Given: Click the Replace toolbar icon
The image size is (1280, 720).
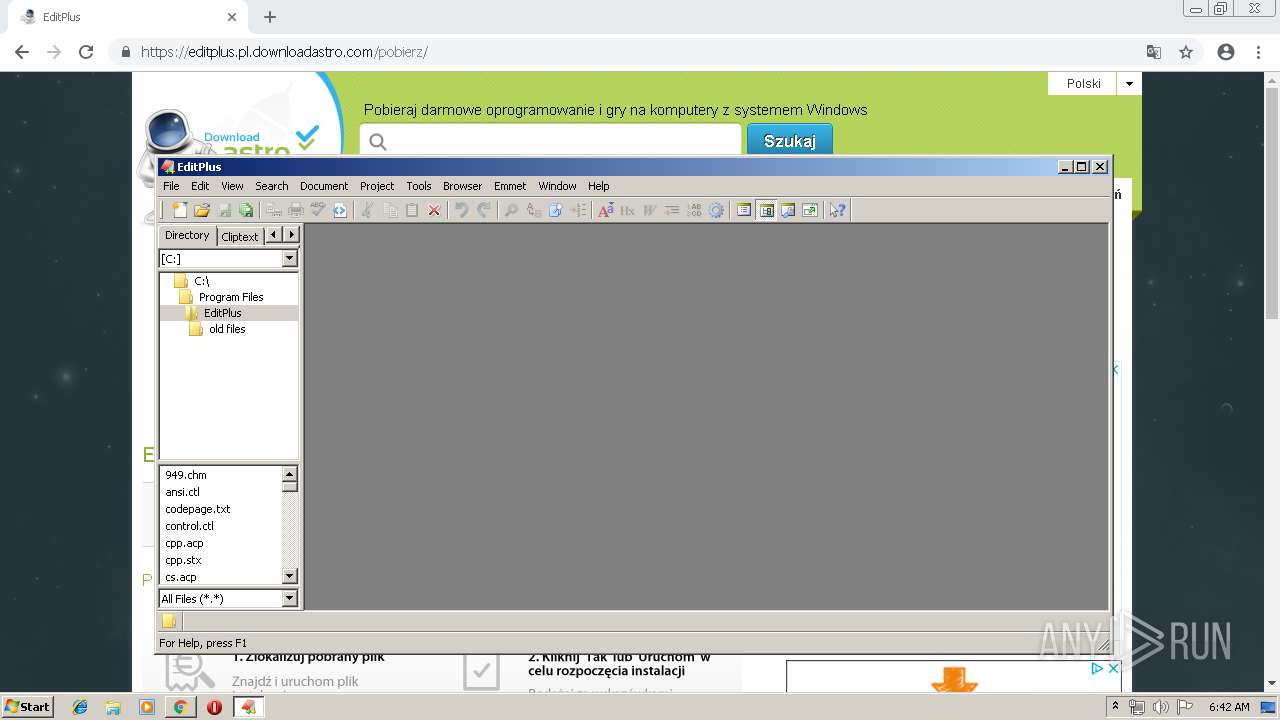Looking at the screenshot, I should point(533,210).
